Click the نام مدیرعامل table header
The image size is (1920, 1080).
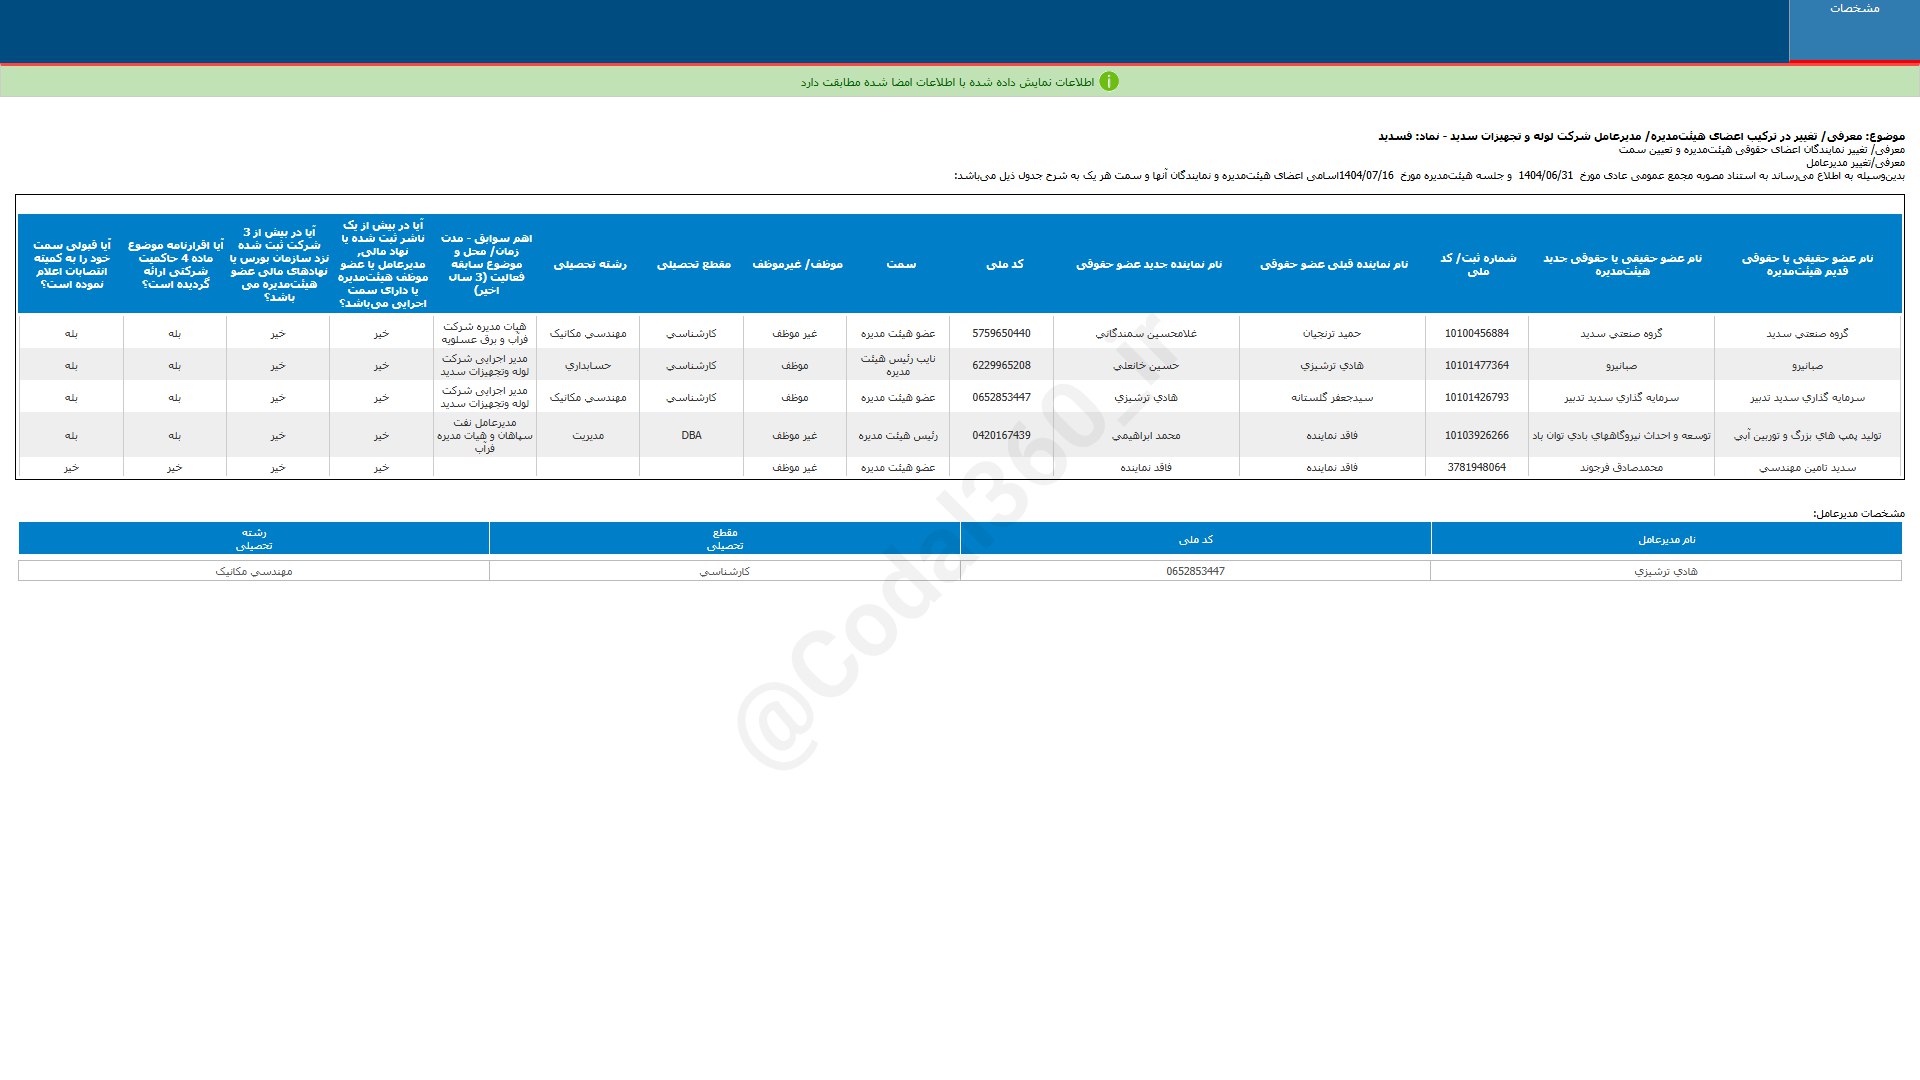1666,539
